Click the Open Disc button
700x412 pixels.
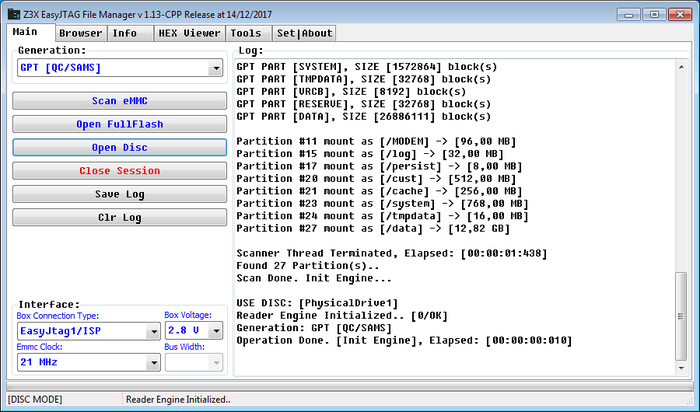[x=119, y=147]
